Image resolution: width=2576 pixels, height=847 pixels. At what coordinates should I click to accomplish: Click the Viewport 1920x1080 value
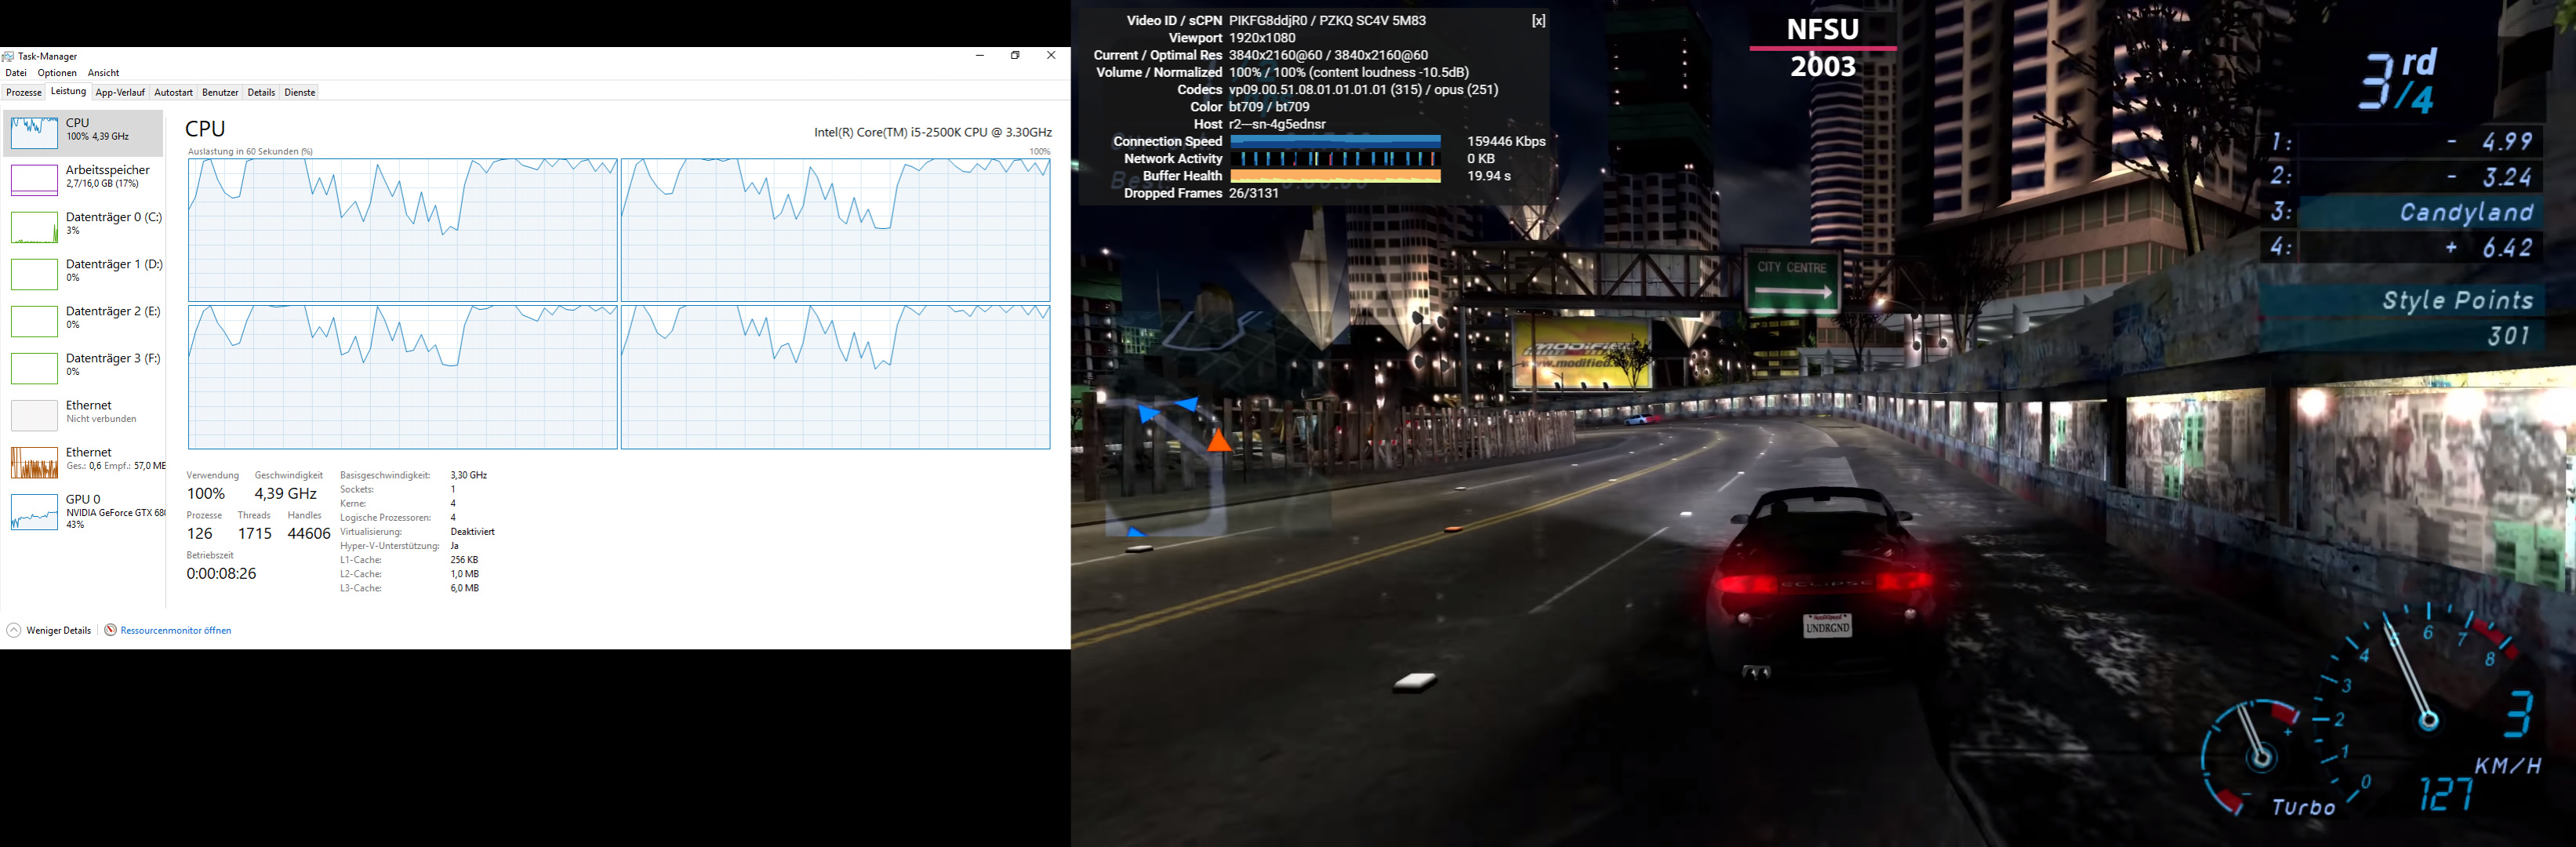pyautogui.click(x=1262, y=38)
